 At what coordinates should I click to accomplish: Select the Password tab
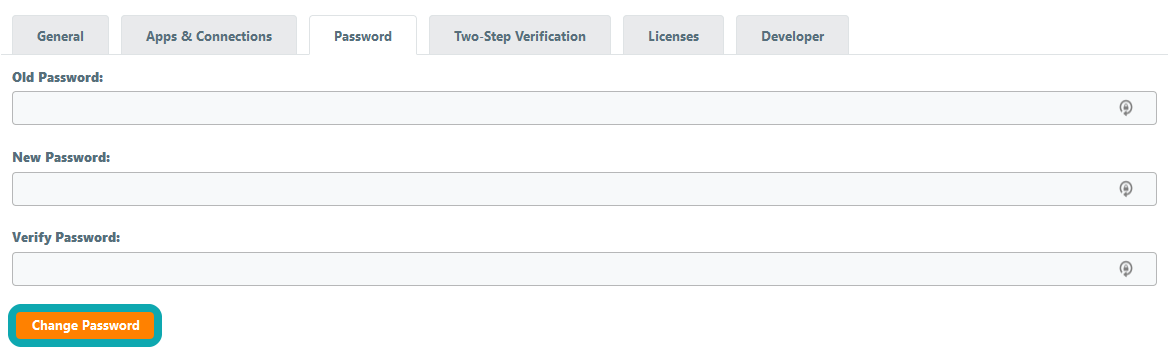click(x=363, y=36)
